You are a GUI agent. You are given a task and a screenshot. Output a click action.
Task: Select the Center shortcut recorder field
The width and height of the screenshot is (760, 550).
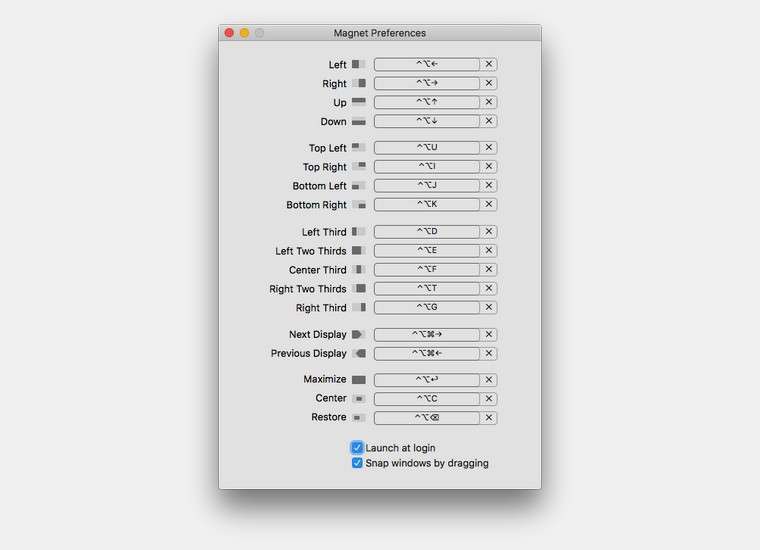coord(427,399)
